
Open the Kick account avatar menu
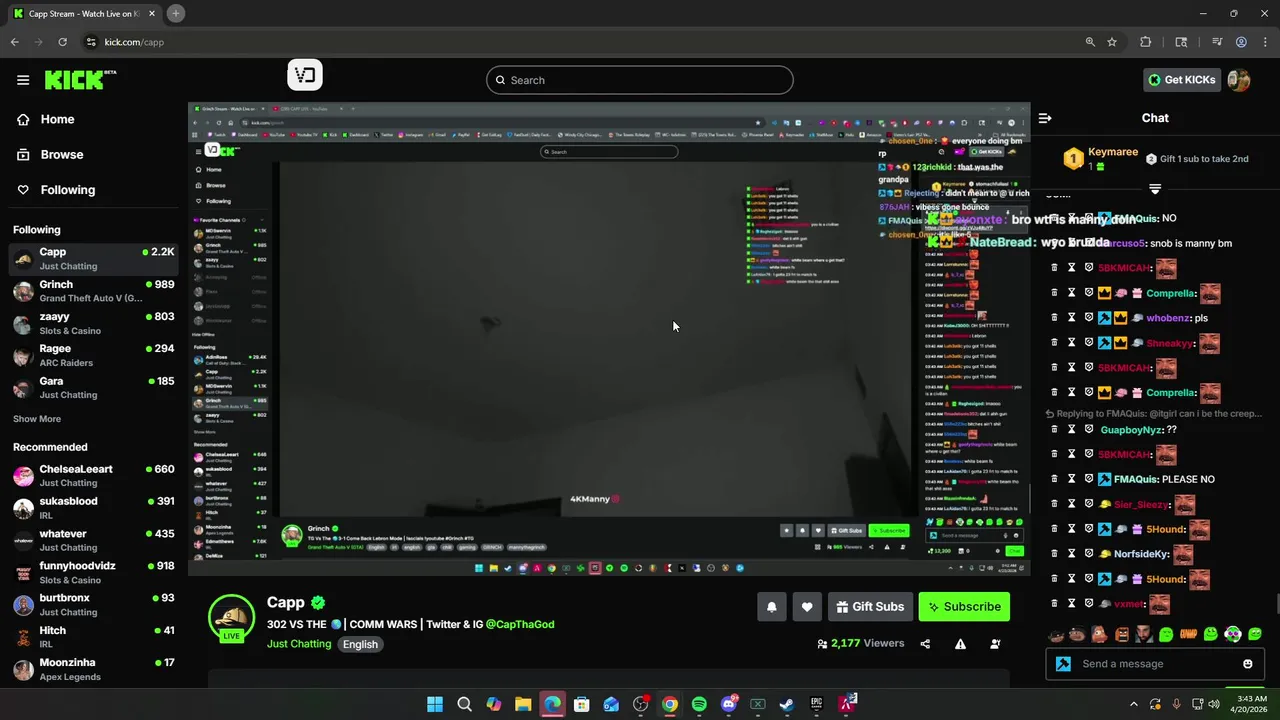click(1239, 80)
